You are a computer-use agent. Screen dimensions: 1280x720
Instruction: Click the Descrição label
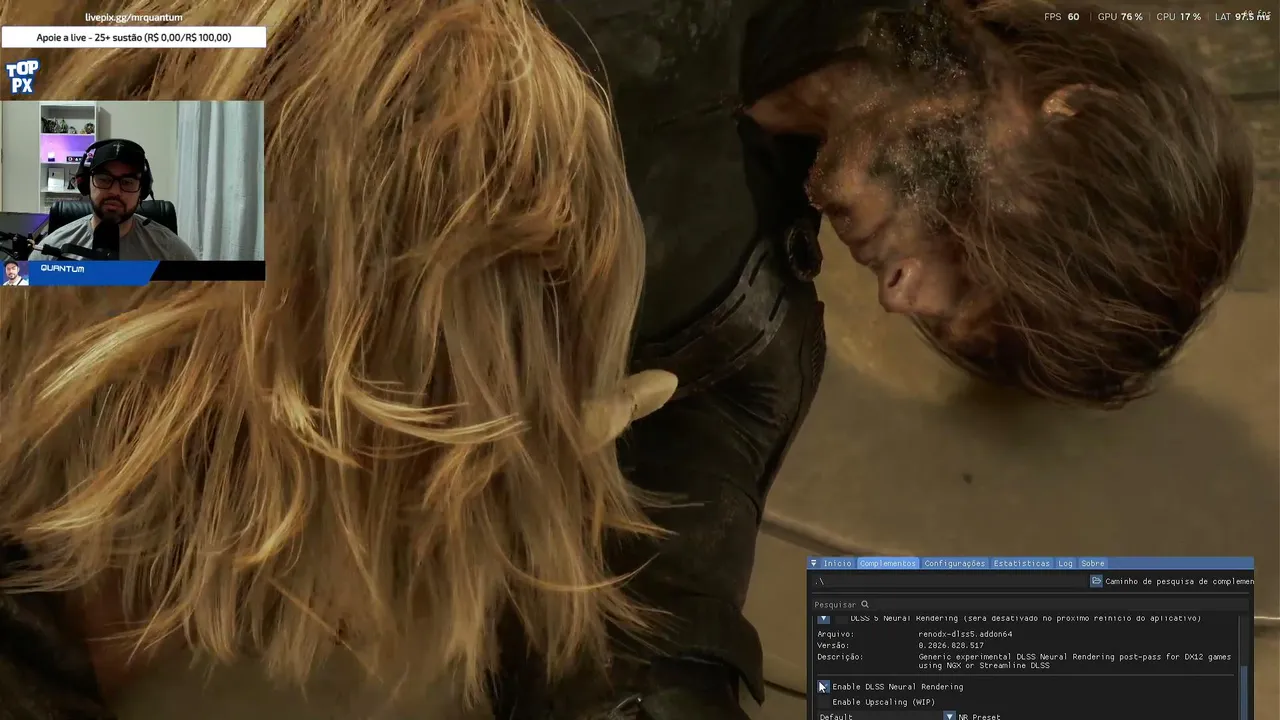(840, 657)
